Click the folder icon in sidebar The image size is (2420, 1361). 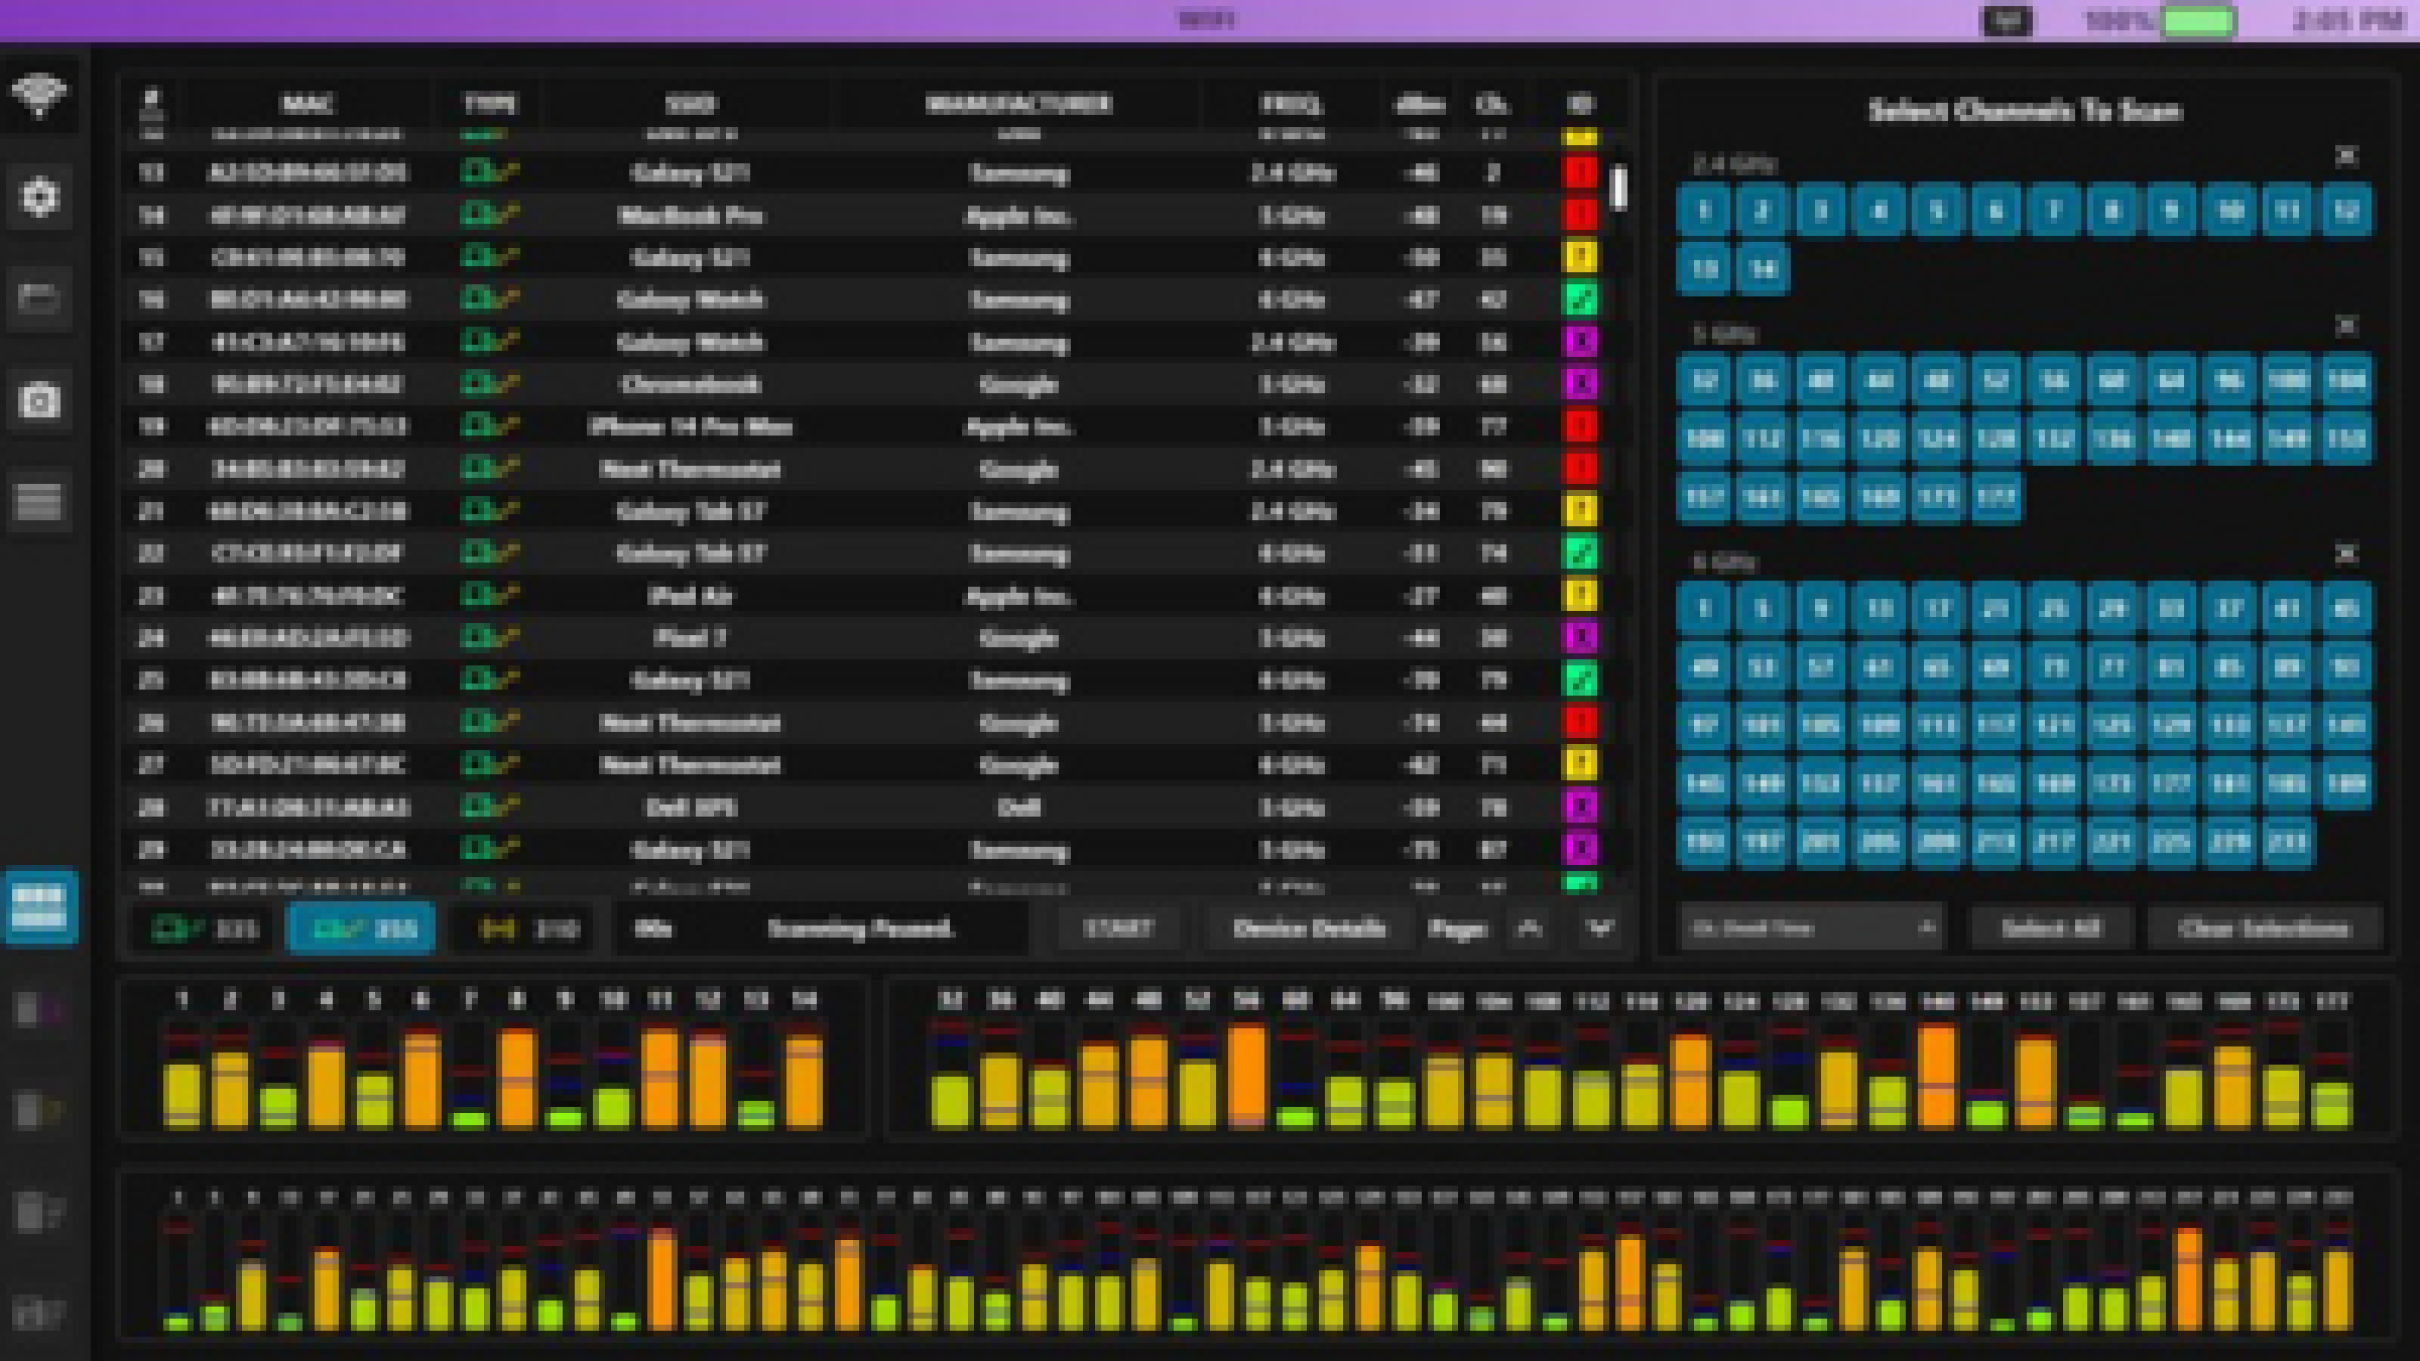[39, 298]
